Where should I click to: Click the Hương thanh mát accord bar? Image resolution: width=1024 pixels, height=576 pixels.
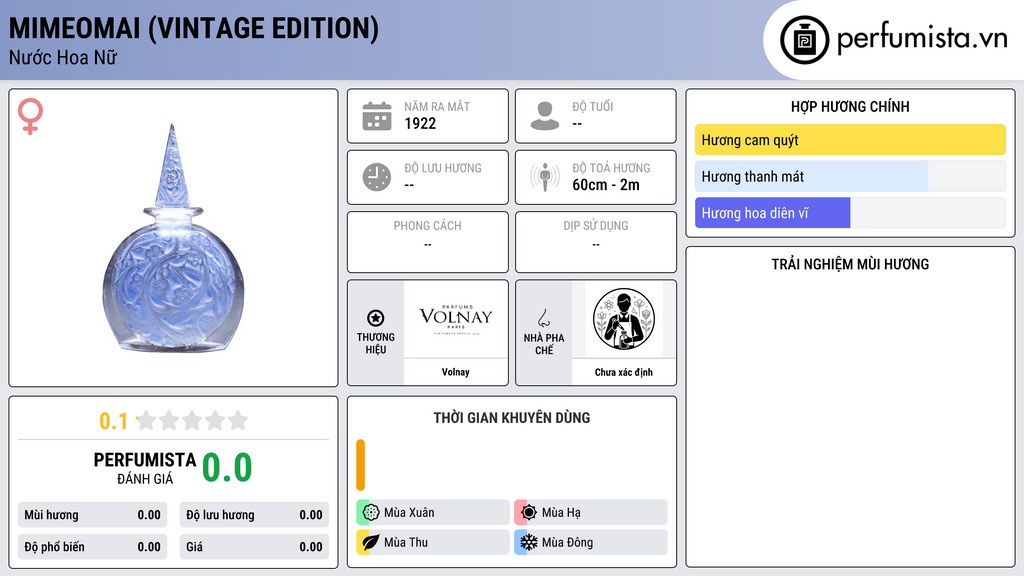click(850, 176)
